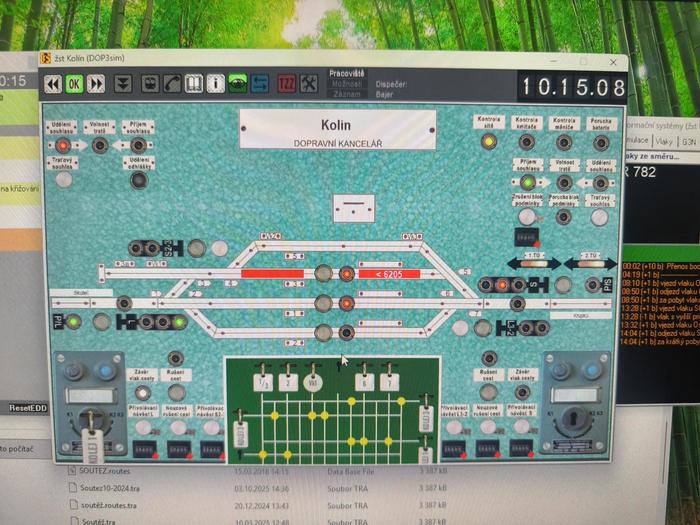The image size is (700, 525).
Task: Select the Možnosti menu item
Action: pos(345,84)
